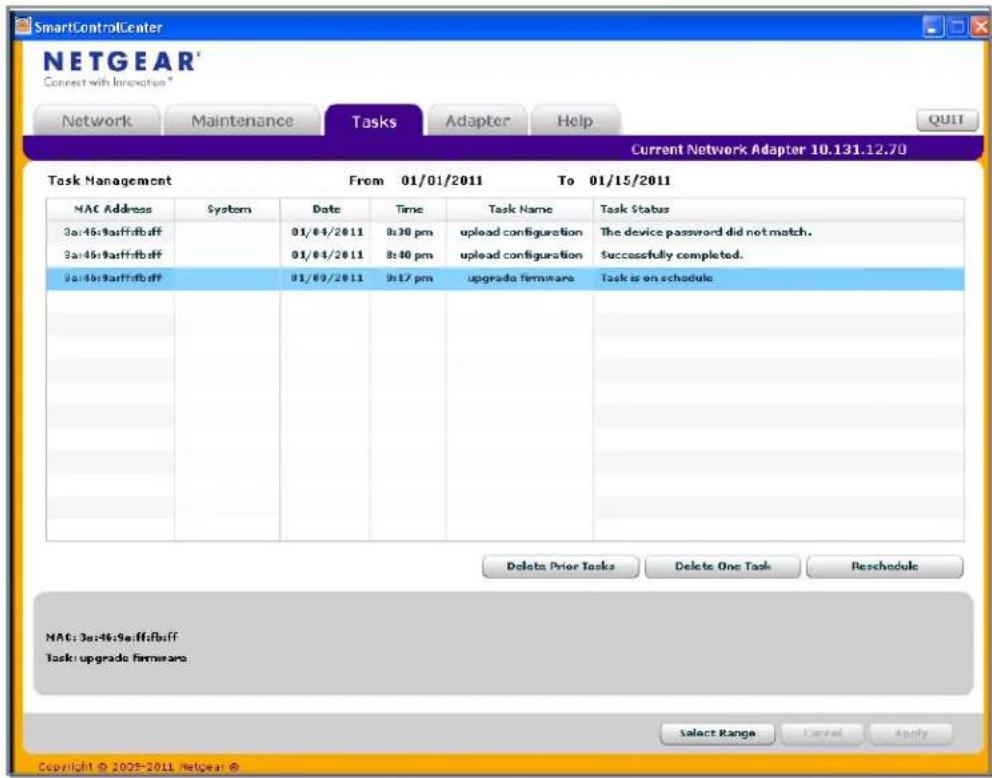This screenshot has width=992, height=778.
Task: Maximize the SmartControlCenter window
Action: 956,27
